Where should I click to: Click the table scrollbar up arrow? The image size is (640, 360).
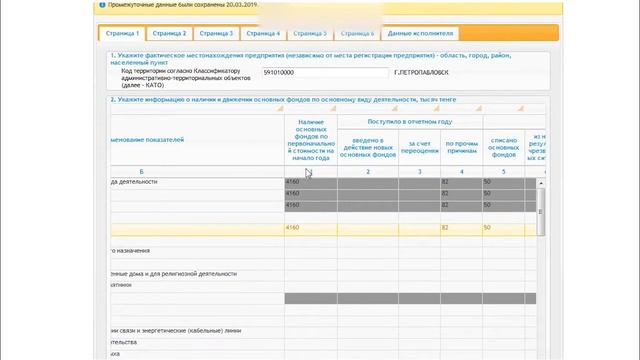click(541, 183)
